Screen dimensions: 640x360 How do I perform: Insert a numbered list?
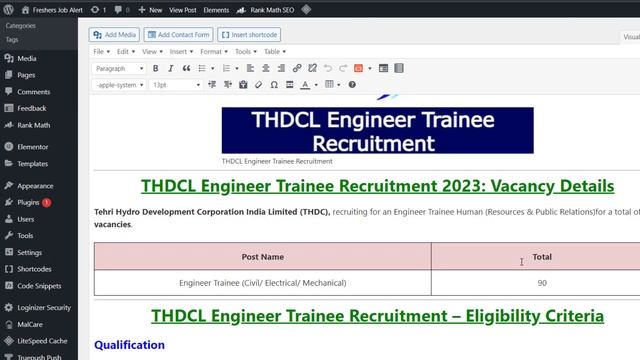coord(226,69)
